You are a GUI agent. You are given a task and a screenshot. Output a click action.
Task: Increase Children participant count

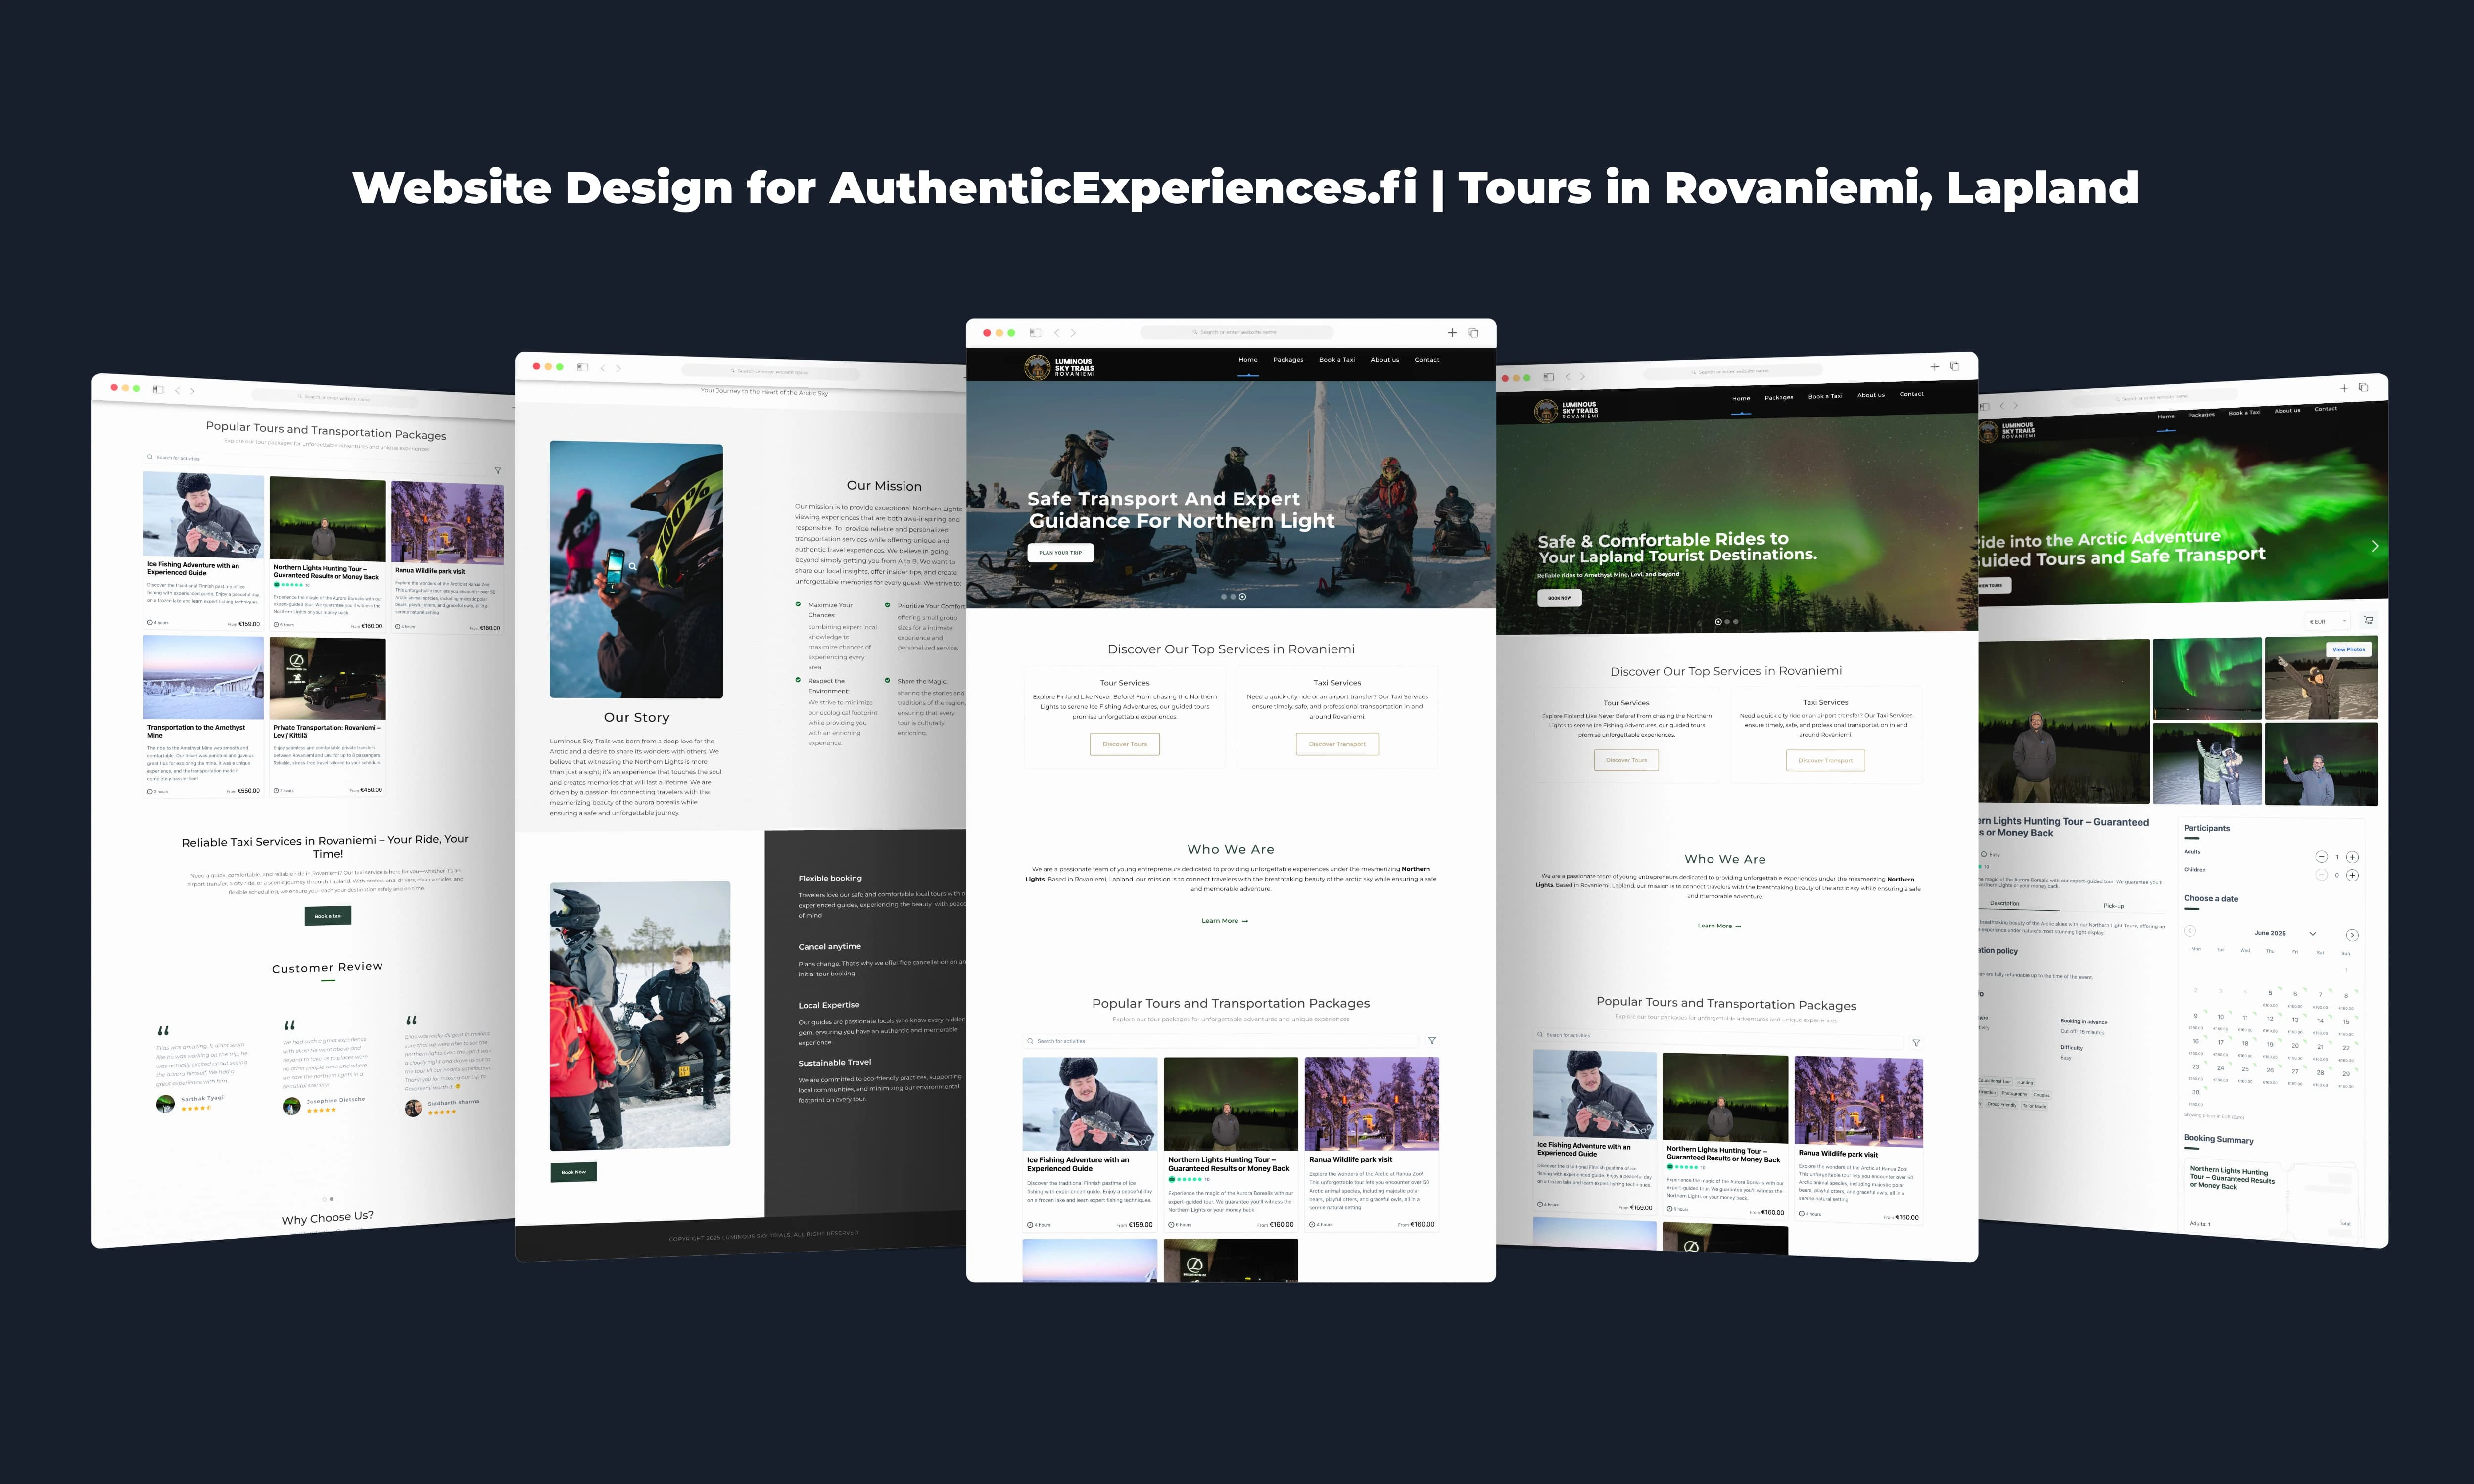coord(2352,875)
